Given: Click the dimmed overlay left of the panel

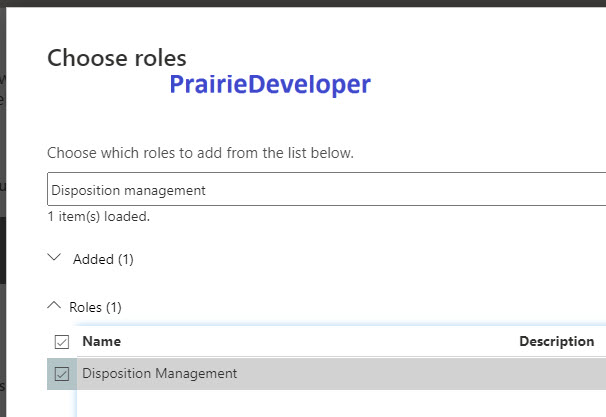Looking at the screenshot, I should click(x=3, y=209).
